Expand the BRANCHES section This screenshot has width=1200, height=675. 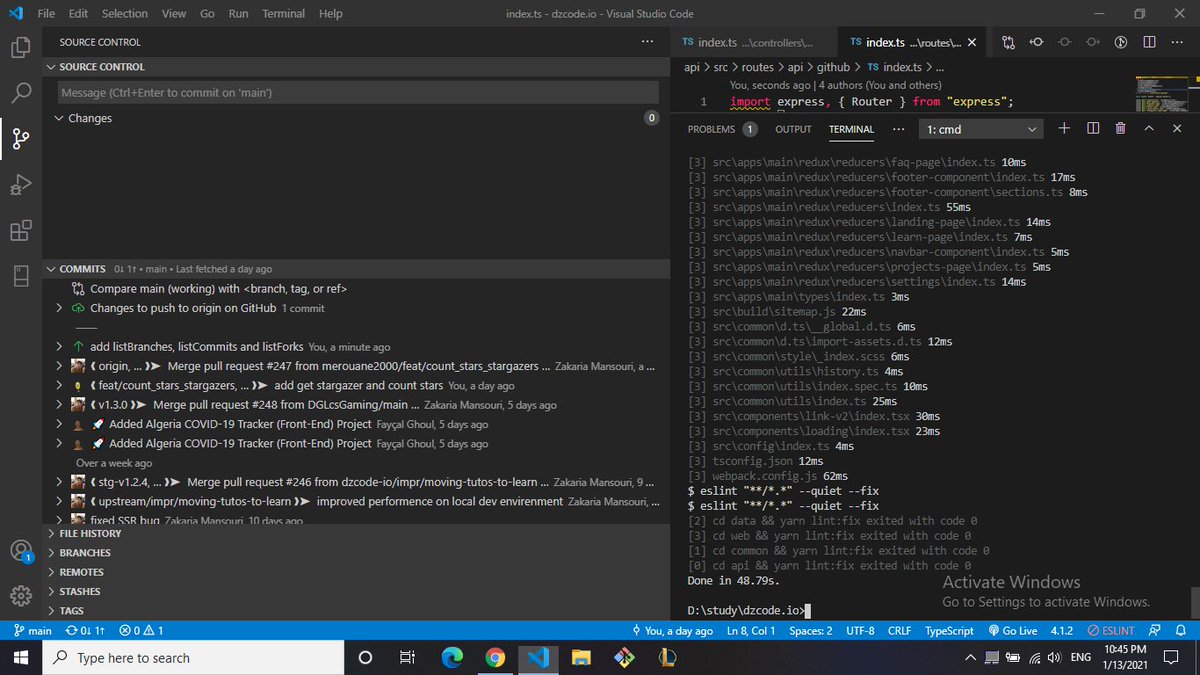pyautogui.click(x=85, y=553)
